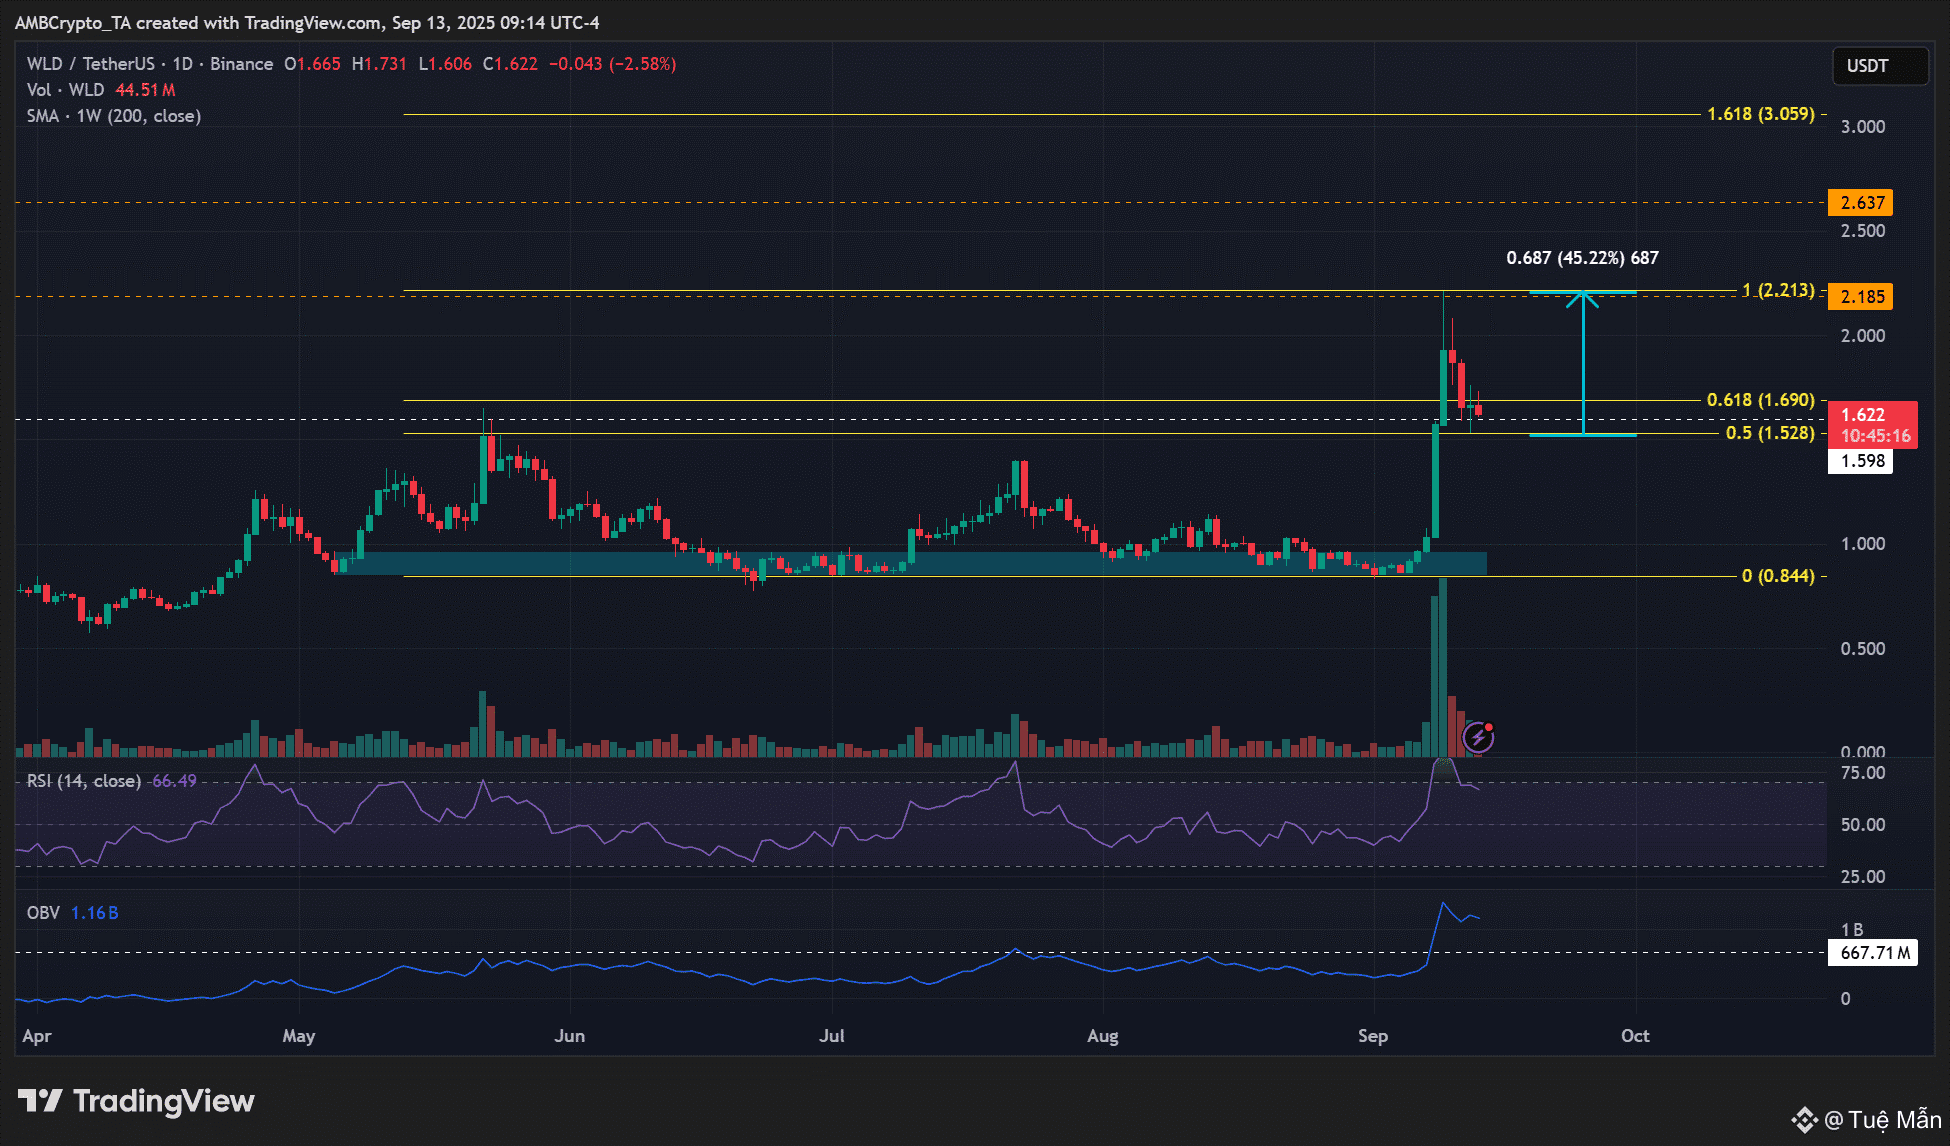Click the low price value L1.606
The height and width of the screenshot is (1146, 1950).
pyautogui.click(x=445, y=64)
